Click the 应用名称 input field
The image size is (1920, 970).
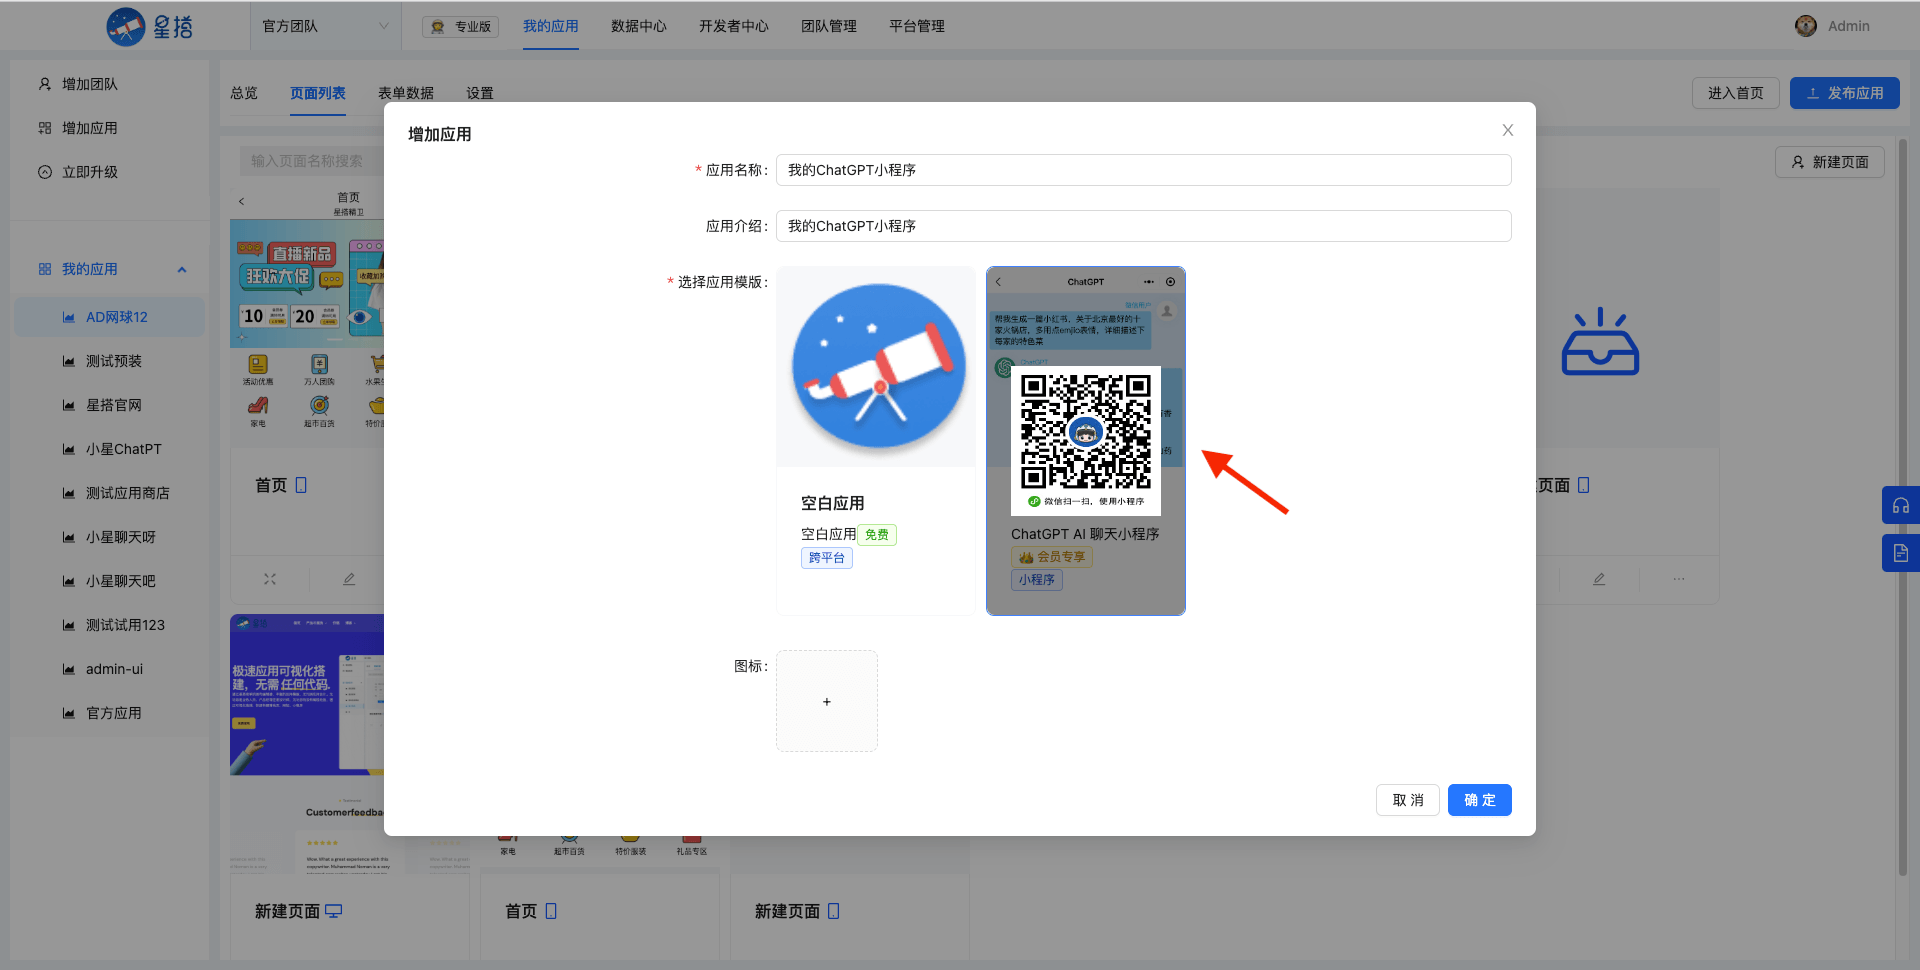(x=1143, y=170)
